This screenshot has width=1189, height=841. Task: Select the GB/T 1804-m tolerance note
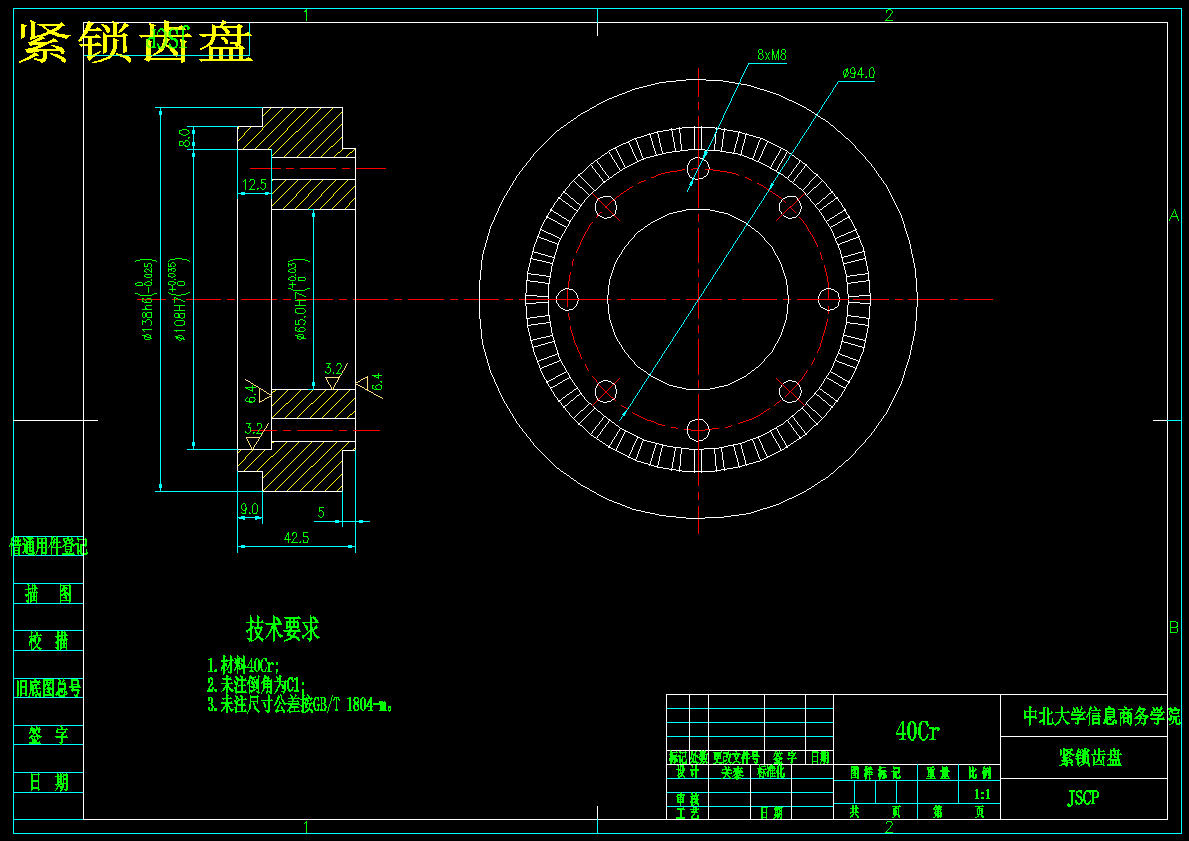click(x=300, y=704)
